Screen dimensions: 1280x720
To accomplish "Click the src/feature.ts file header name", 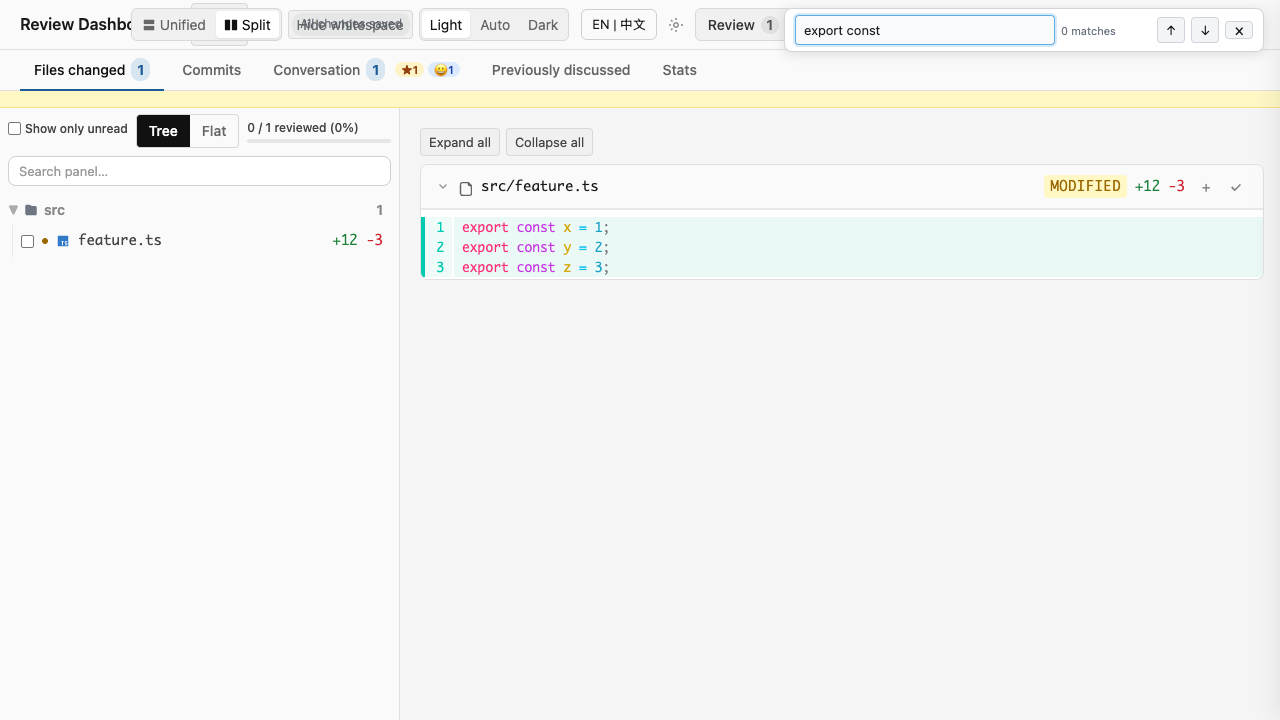I will click(540, 186).
